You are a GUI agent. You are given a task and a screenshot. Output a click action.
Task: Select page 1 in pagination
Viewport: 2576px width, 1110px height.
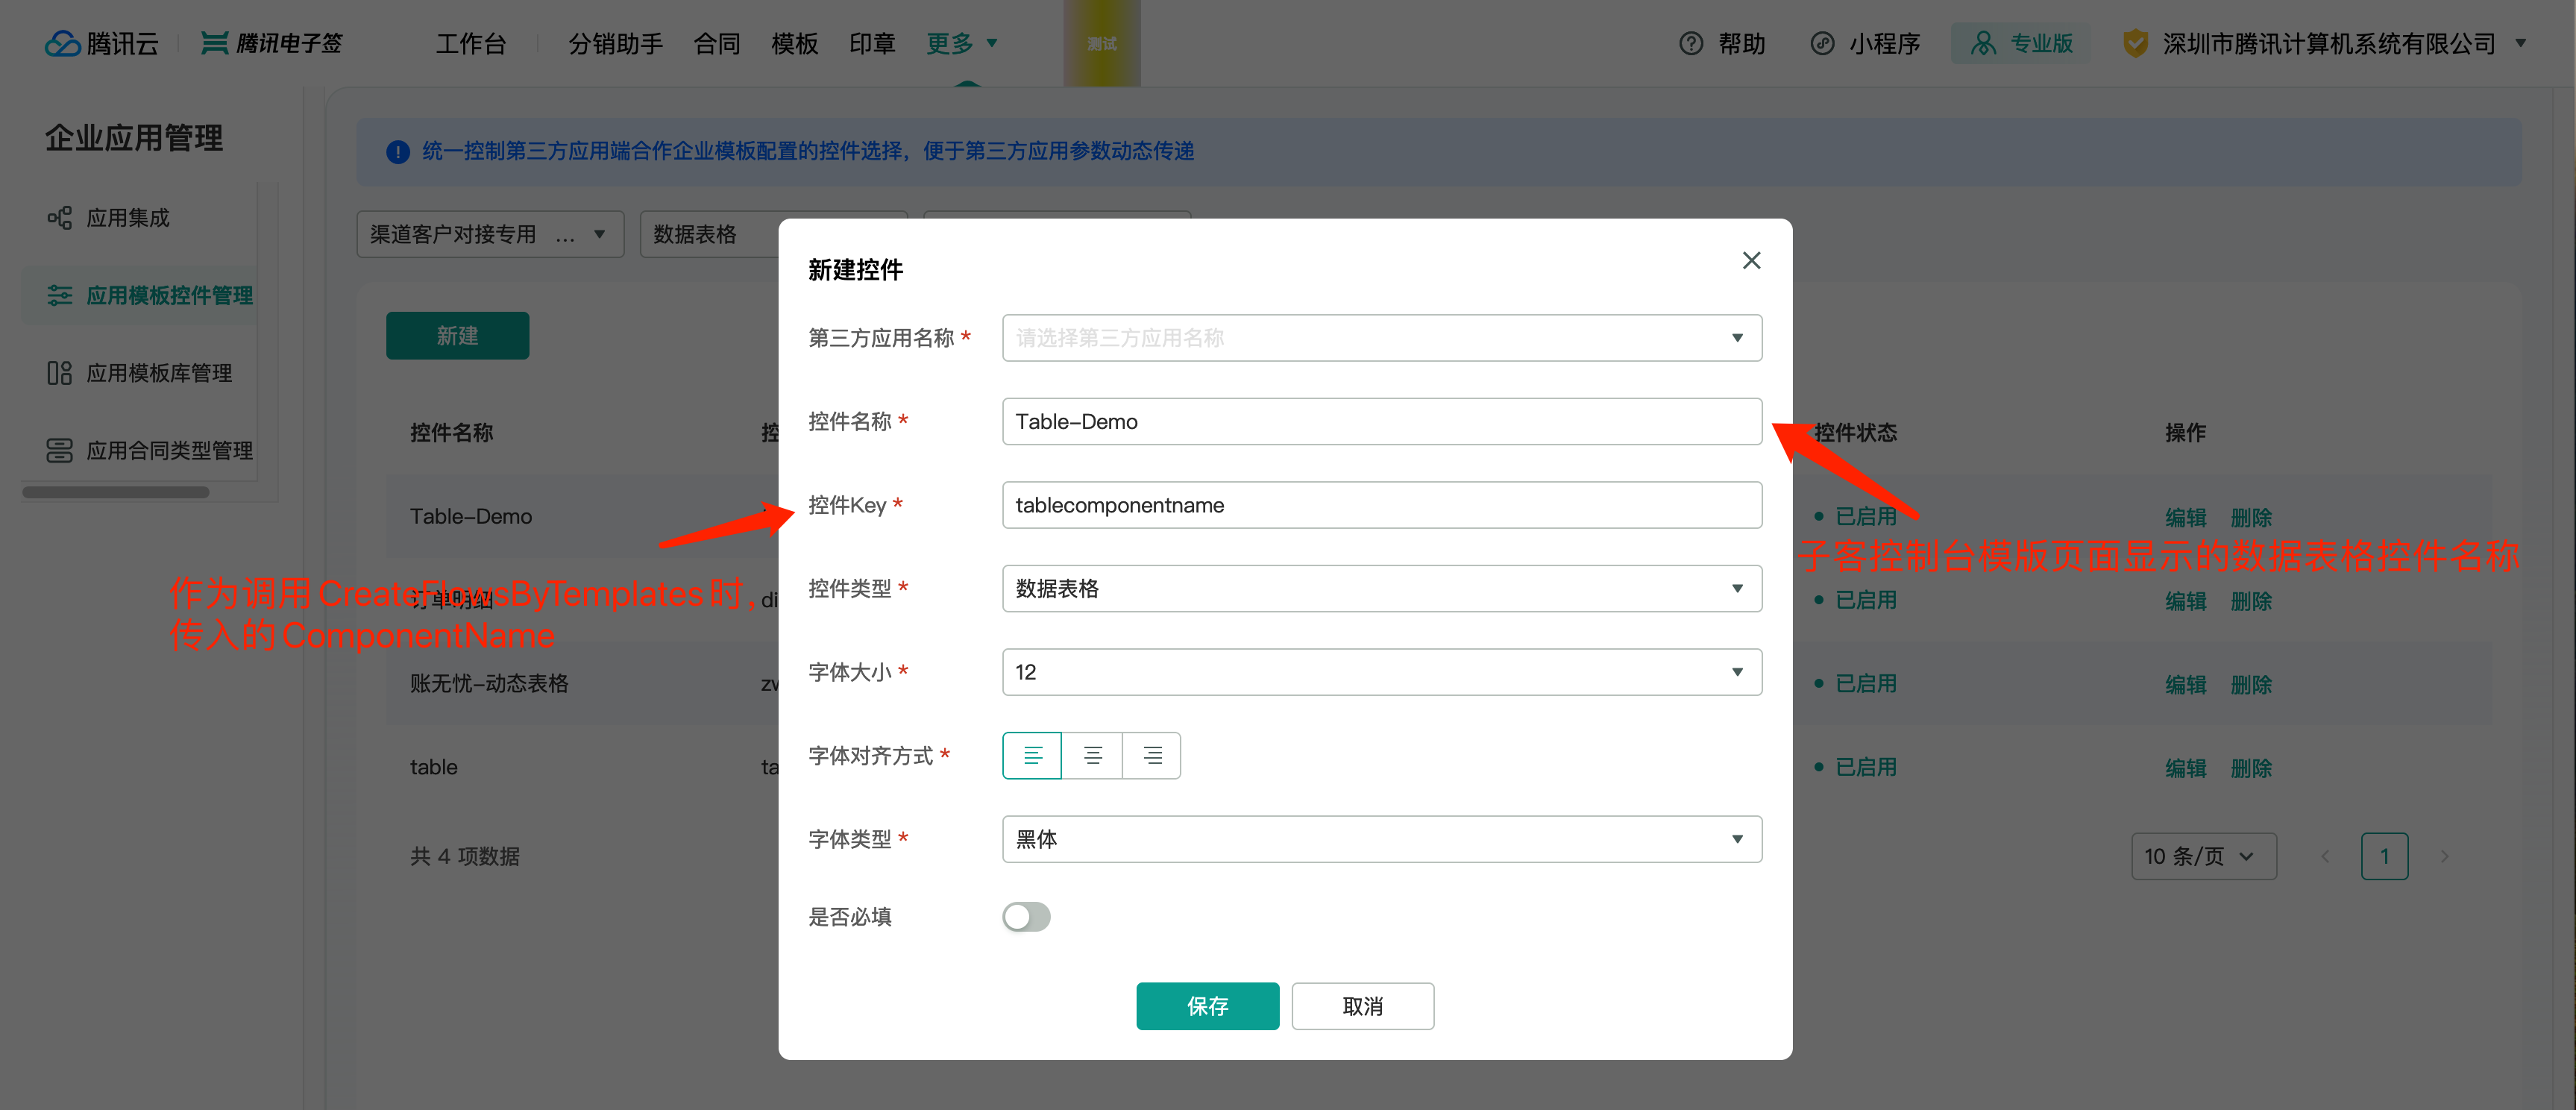[x=2384, y=857]
